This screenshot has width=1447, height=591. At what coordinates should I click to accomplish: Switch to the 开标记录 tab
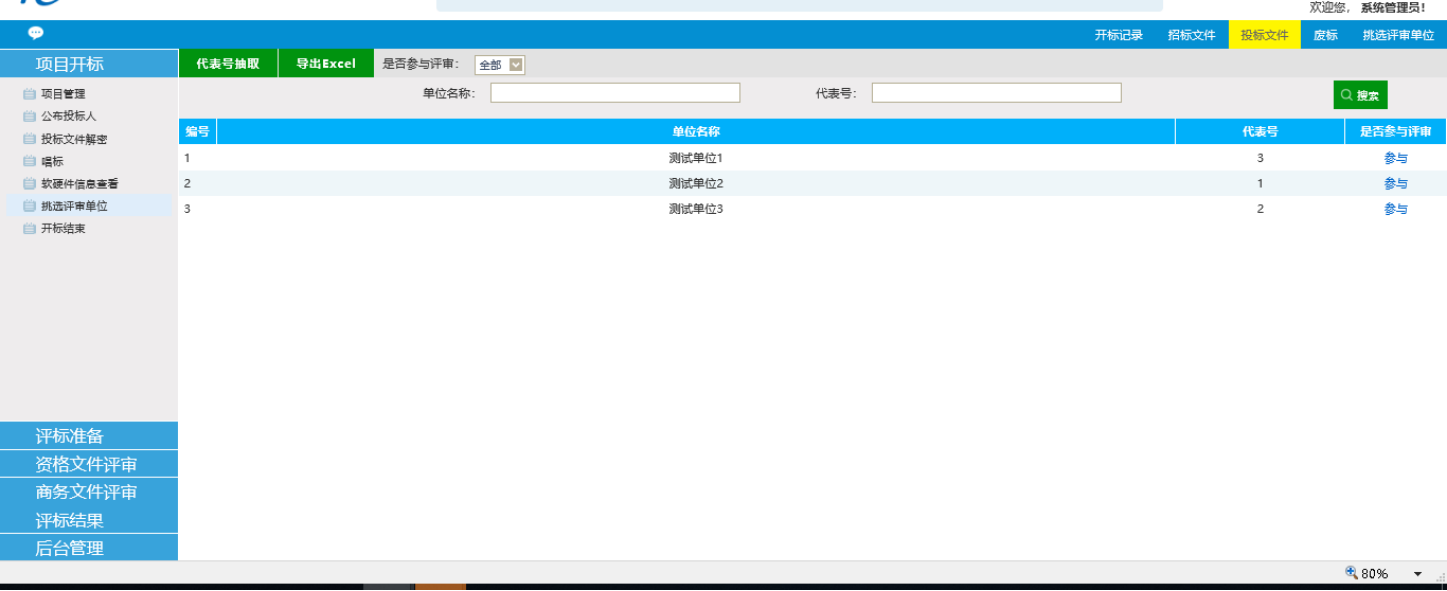tap(1118, 35)
